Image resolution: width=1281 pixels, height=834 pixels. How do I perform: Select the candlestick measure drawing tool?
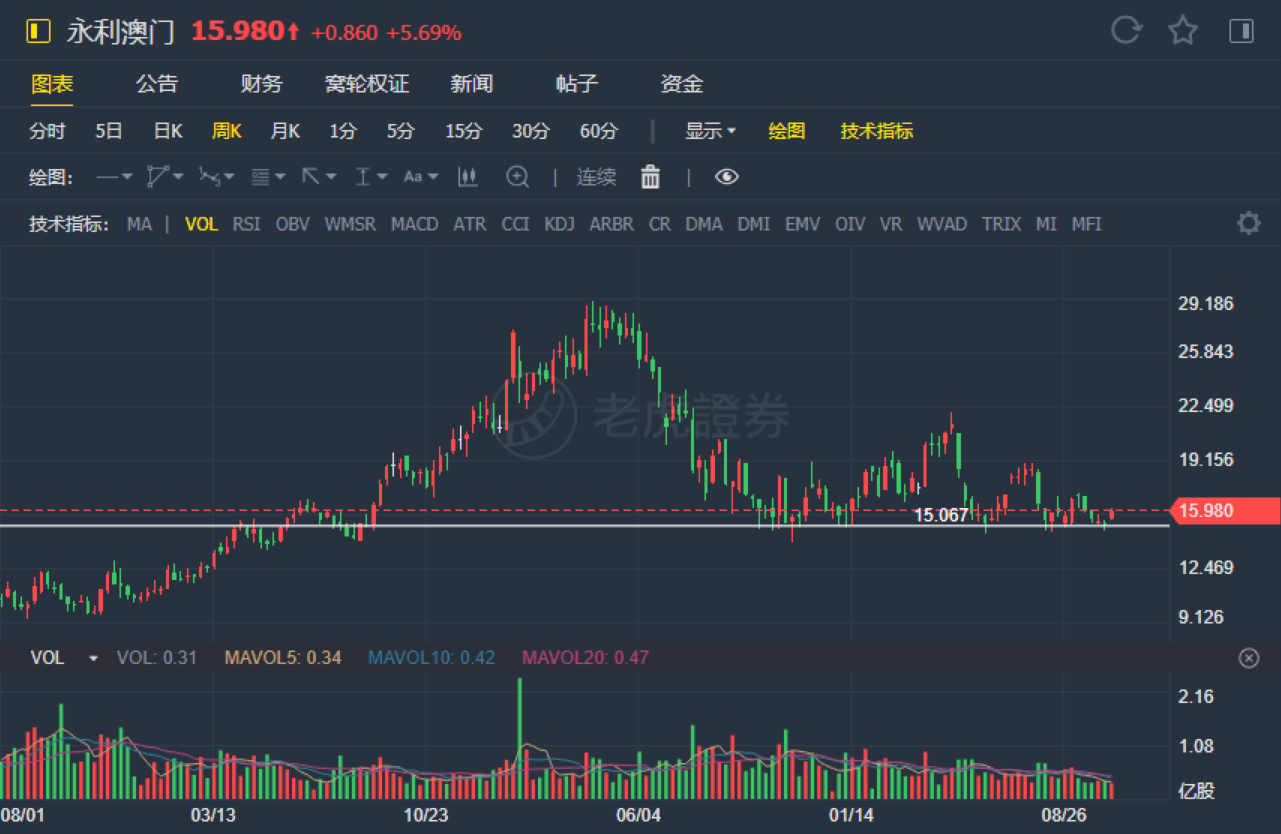(467, 177)
